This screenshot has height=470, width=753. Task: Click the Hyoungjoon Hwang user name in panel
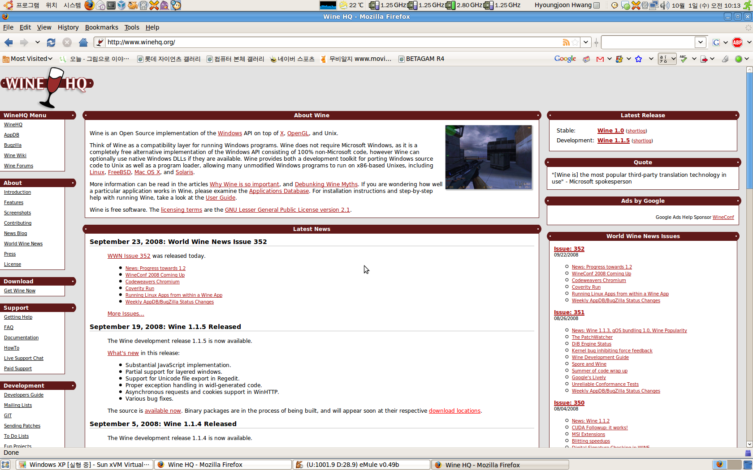pyautogui.click(x=563, y=5)
